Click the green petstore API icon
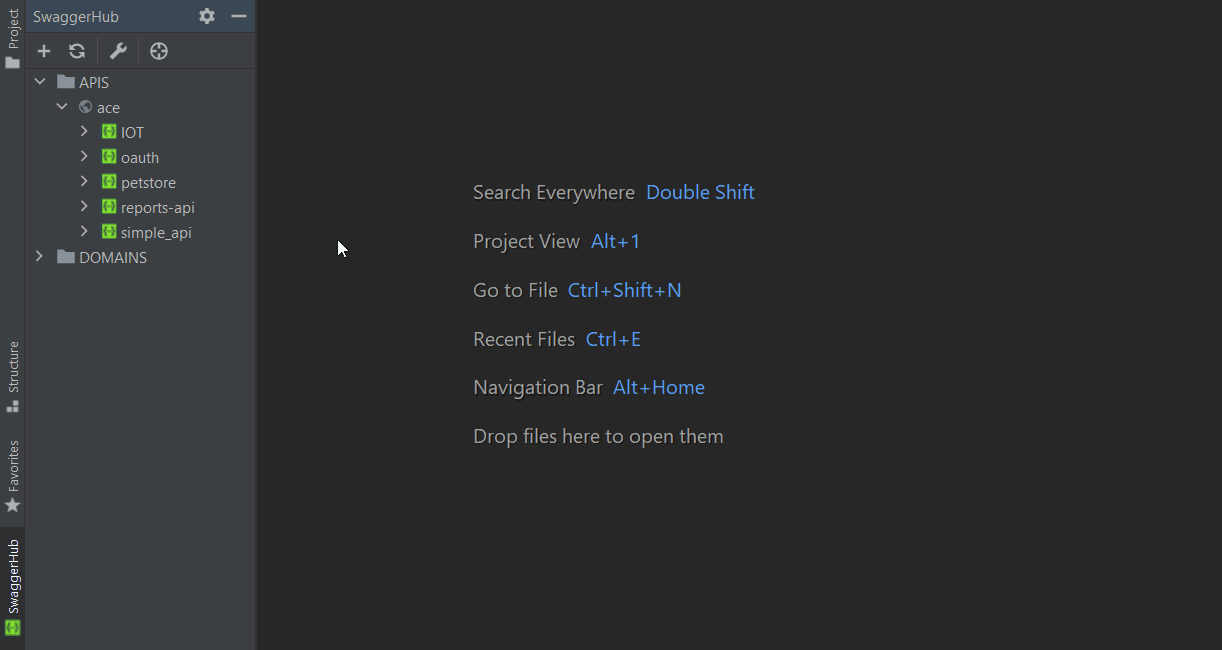This screenshot has height=650, width=1222. pos(110,182)
